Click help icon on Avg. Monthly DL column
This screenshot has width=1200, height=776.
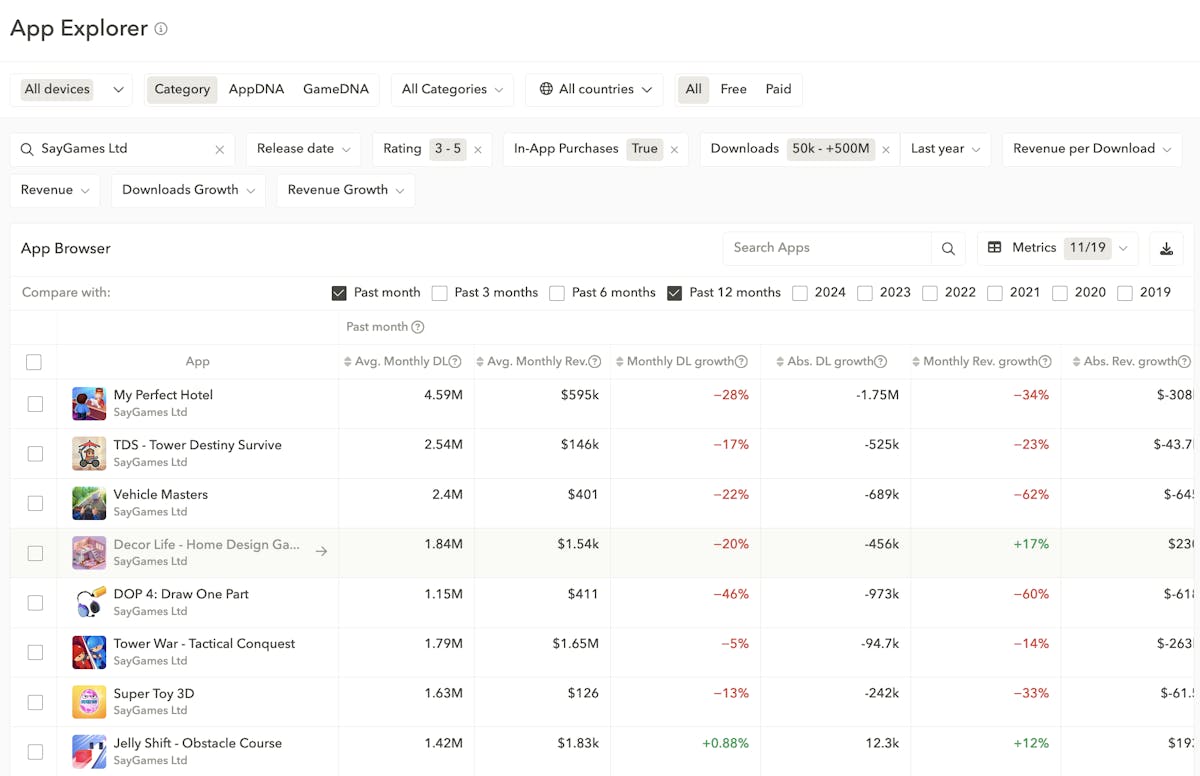pos(455,362)
